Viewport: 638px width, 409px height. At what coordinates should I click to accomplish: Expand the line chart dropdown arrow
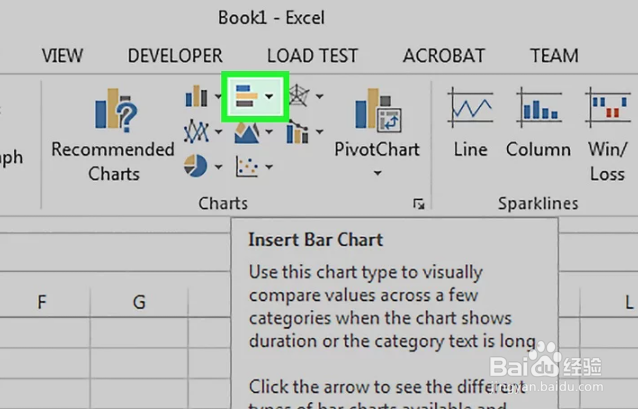click(x=218, y=131)
